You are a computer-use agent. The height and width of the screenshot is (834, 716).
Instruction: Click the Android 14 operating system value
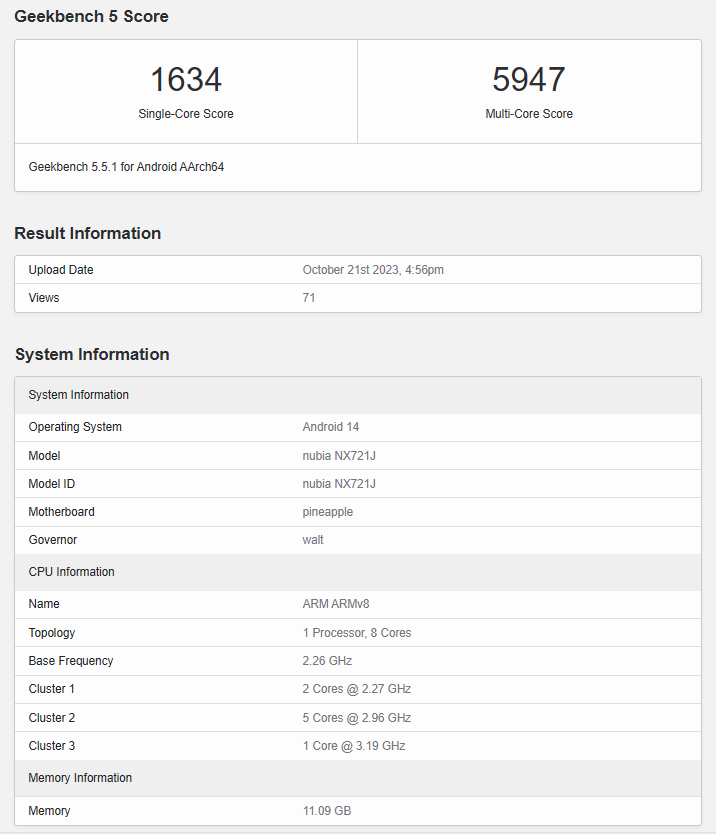[330, 427]
